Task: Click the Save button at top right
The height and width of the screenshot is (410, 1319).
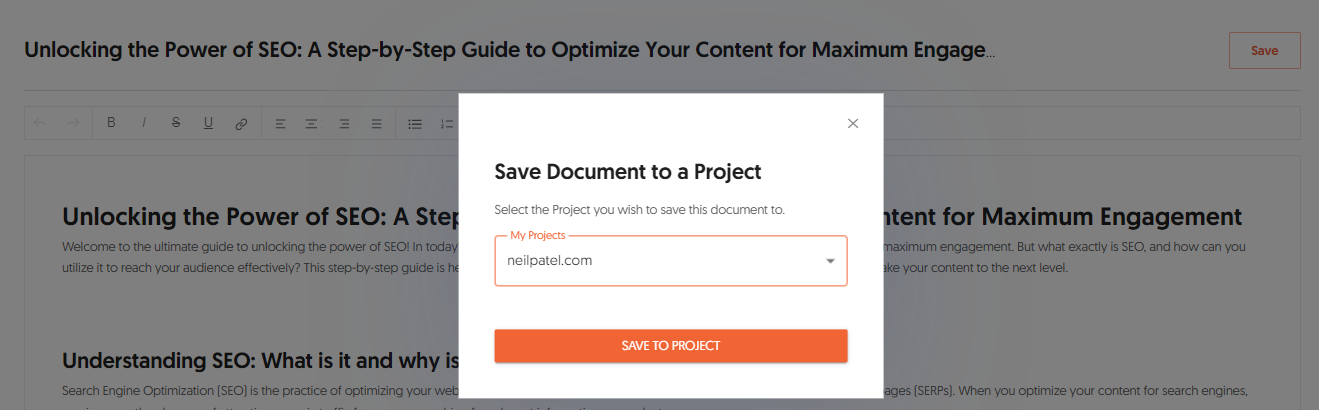Action: (x=1264, y=50)
